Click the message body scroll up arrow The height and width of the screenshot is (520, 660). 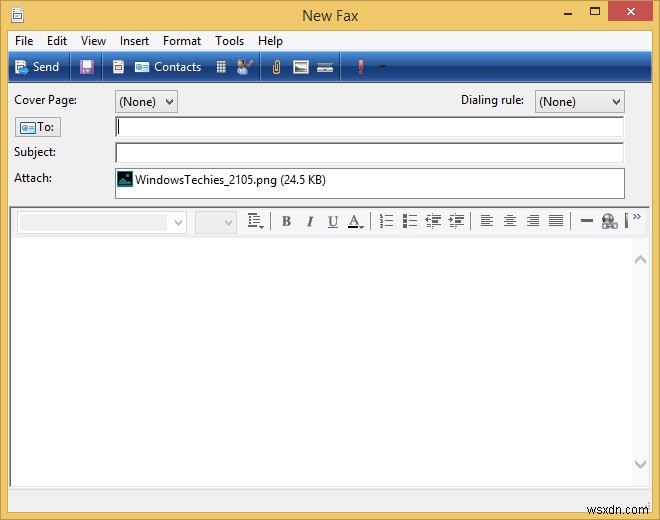tap(640, 259)
